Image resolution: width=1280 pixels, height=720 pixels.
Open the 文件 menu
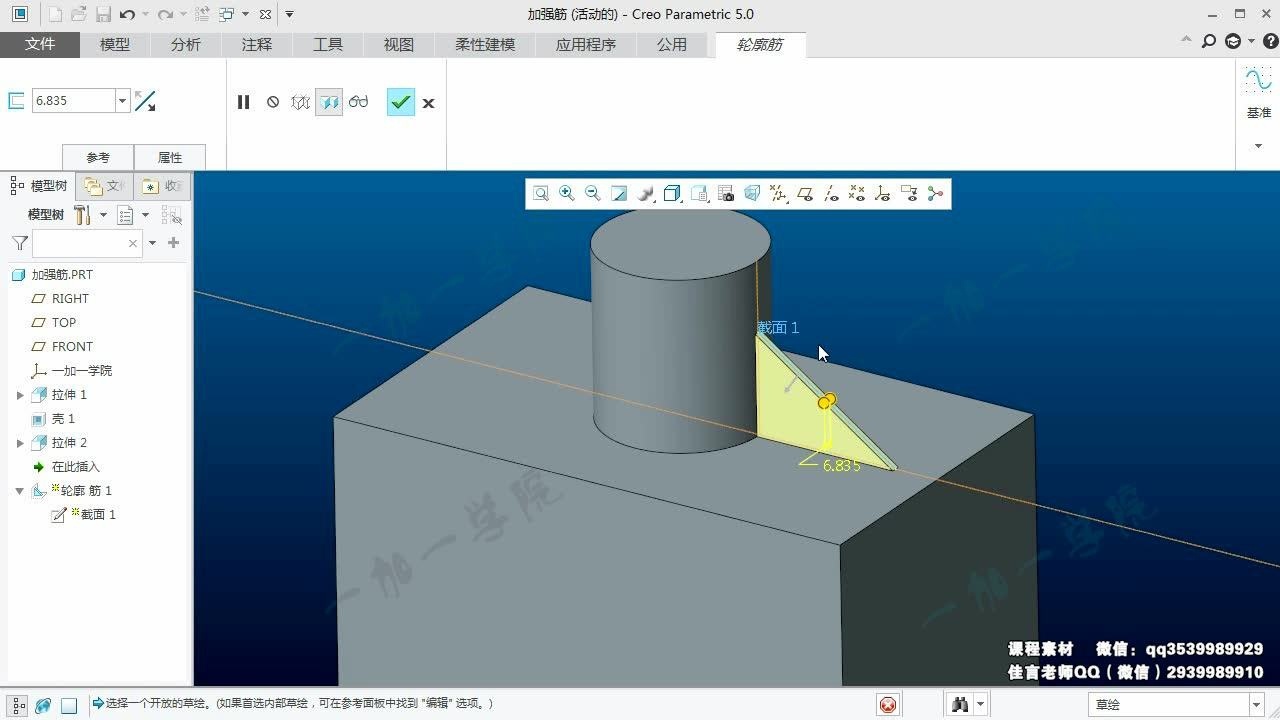[40, 45]
